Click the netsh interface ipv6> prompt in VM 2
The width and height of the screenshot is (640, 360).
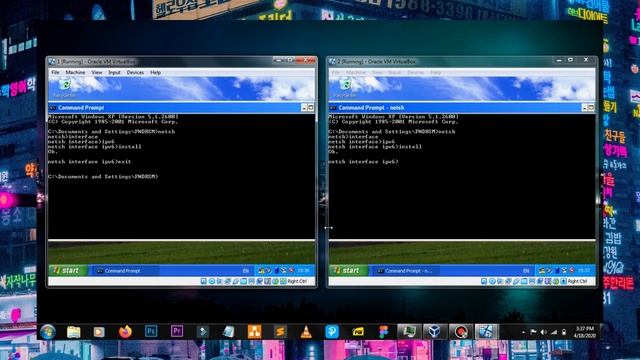363,162
